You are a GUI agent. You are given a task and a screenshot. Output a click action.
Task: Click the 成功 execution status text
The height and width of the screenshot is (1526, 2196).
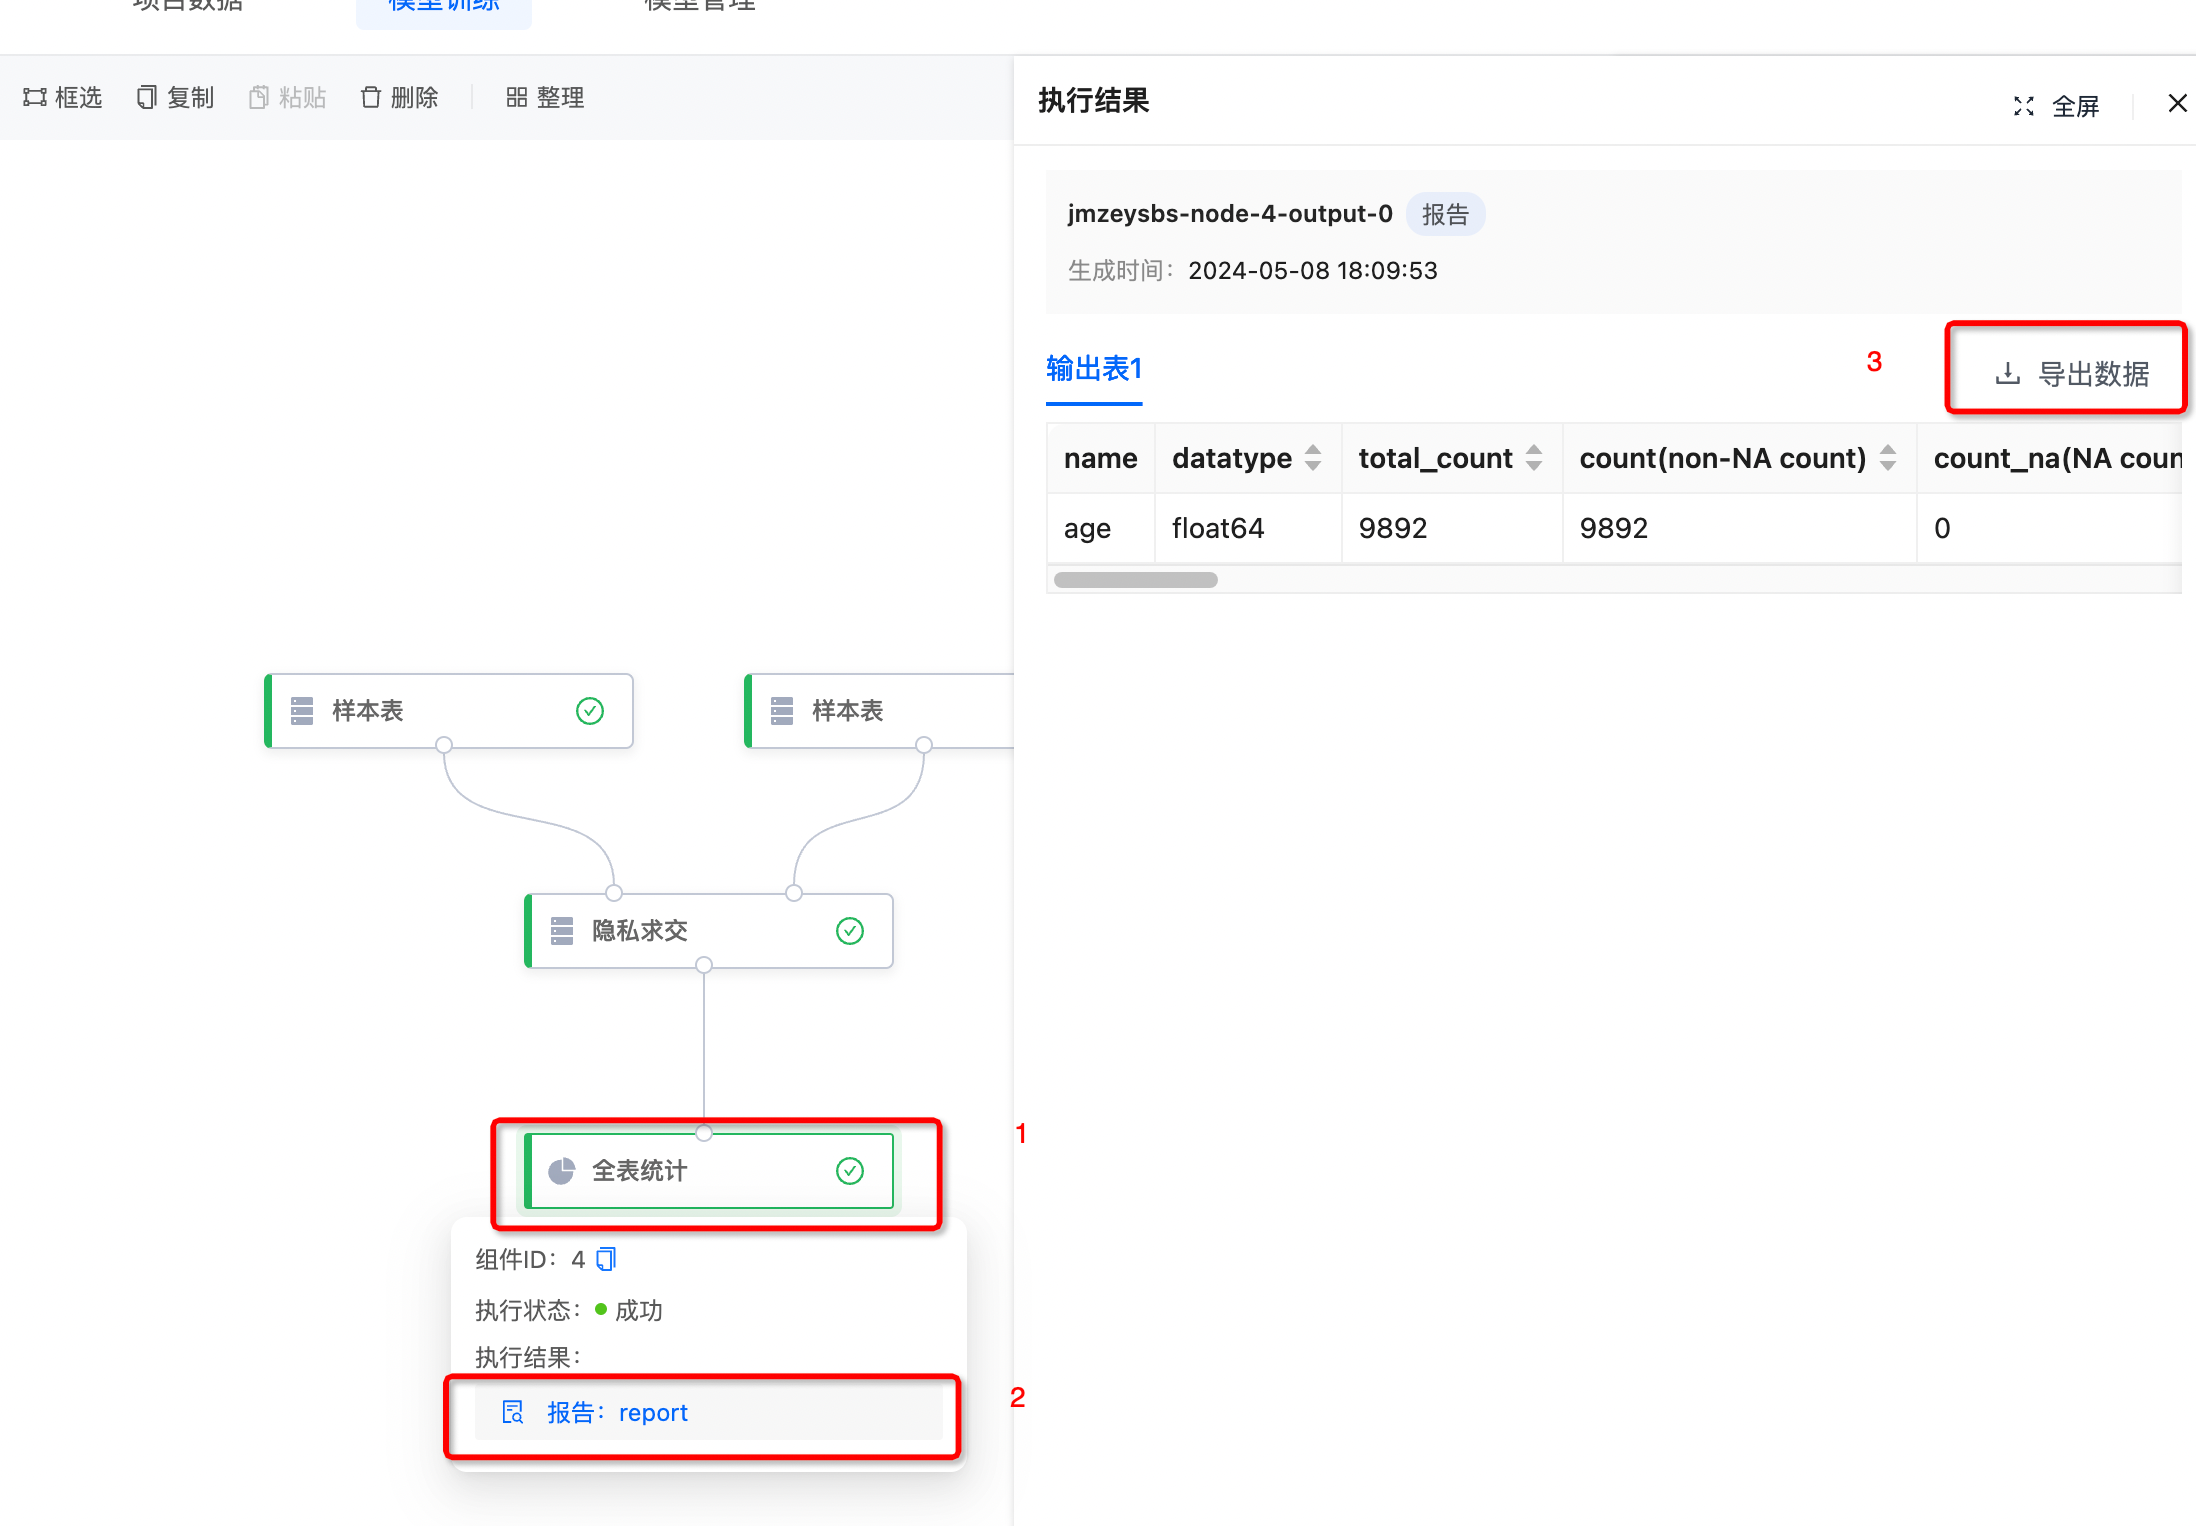638,1310
